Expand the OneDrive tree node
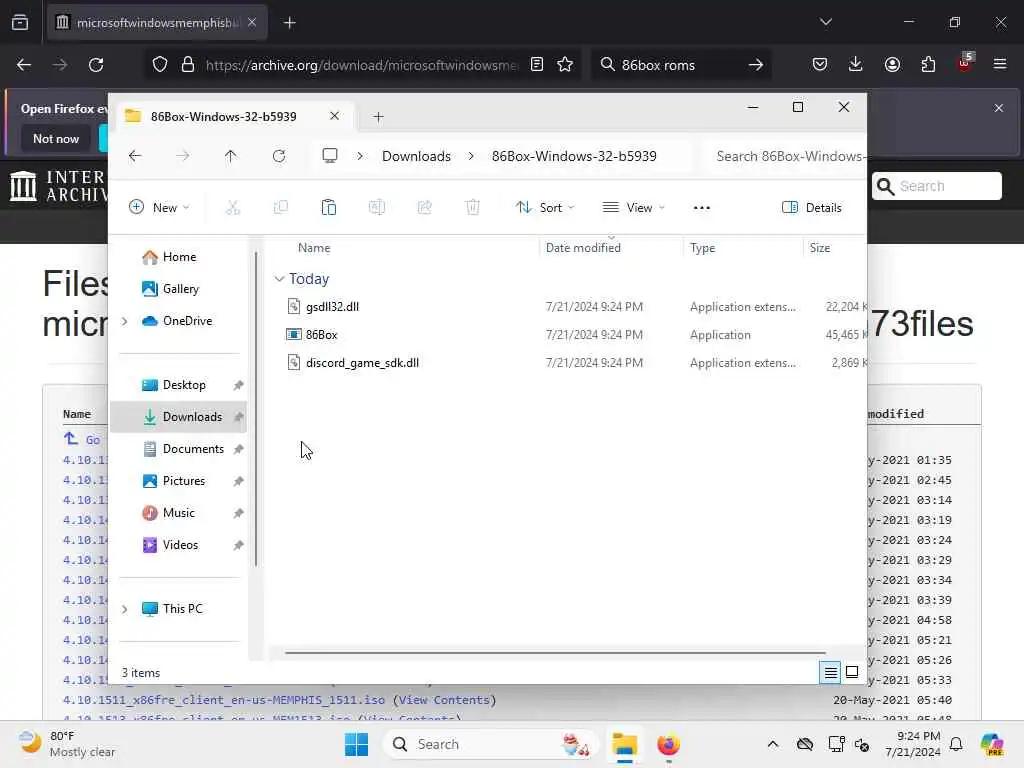This screenshot has width=1024, height=768. click(125, 321)
